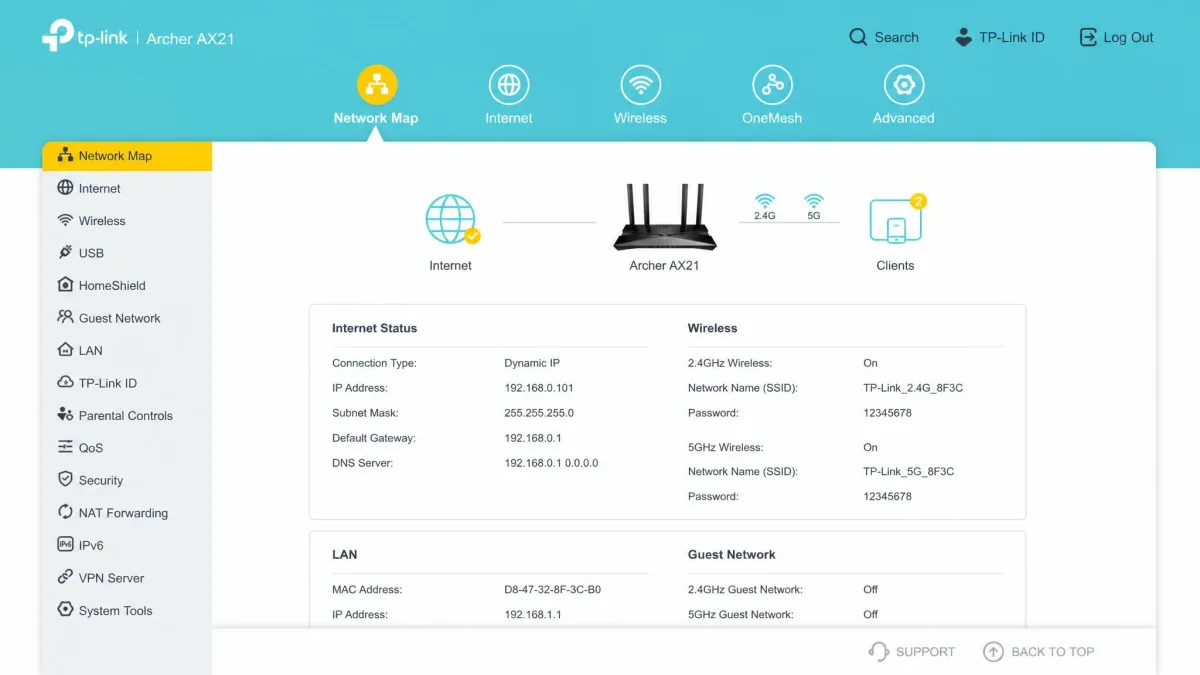
Task: Click the 5G wifi signal icon
Action: pyautogui.click(x=814, y=200)
